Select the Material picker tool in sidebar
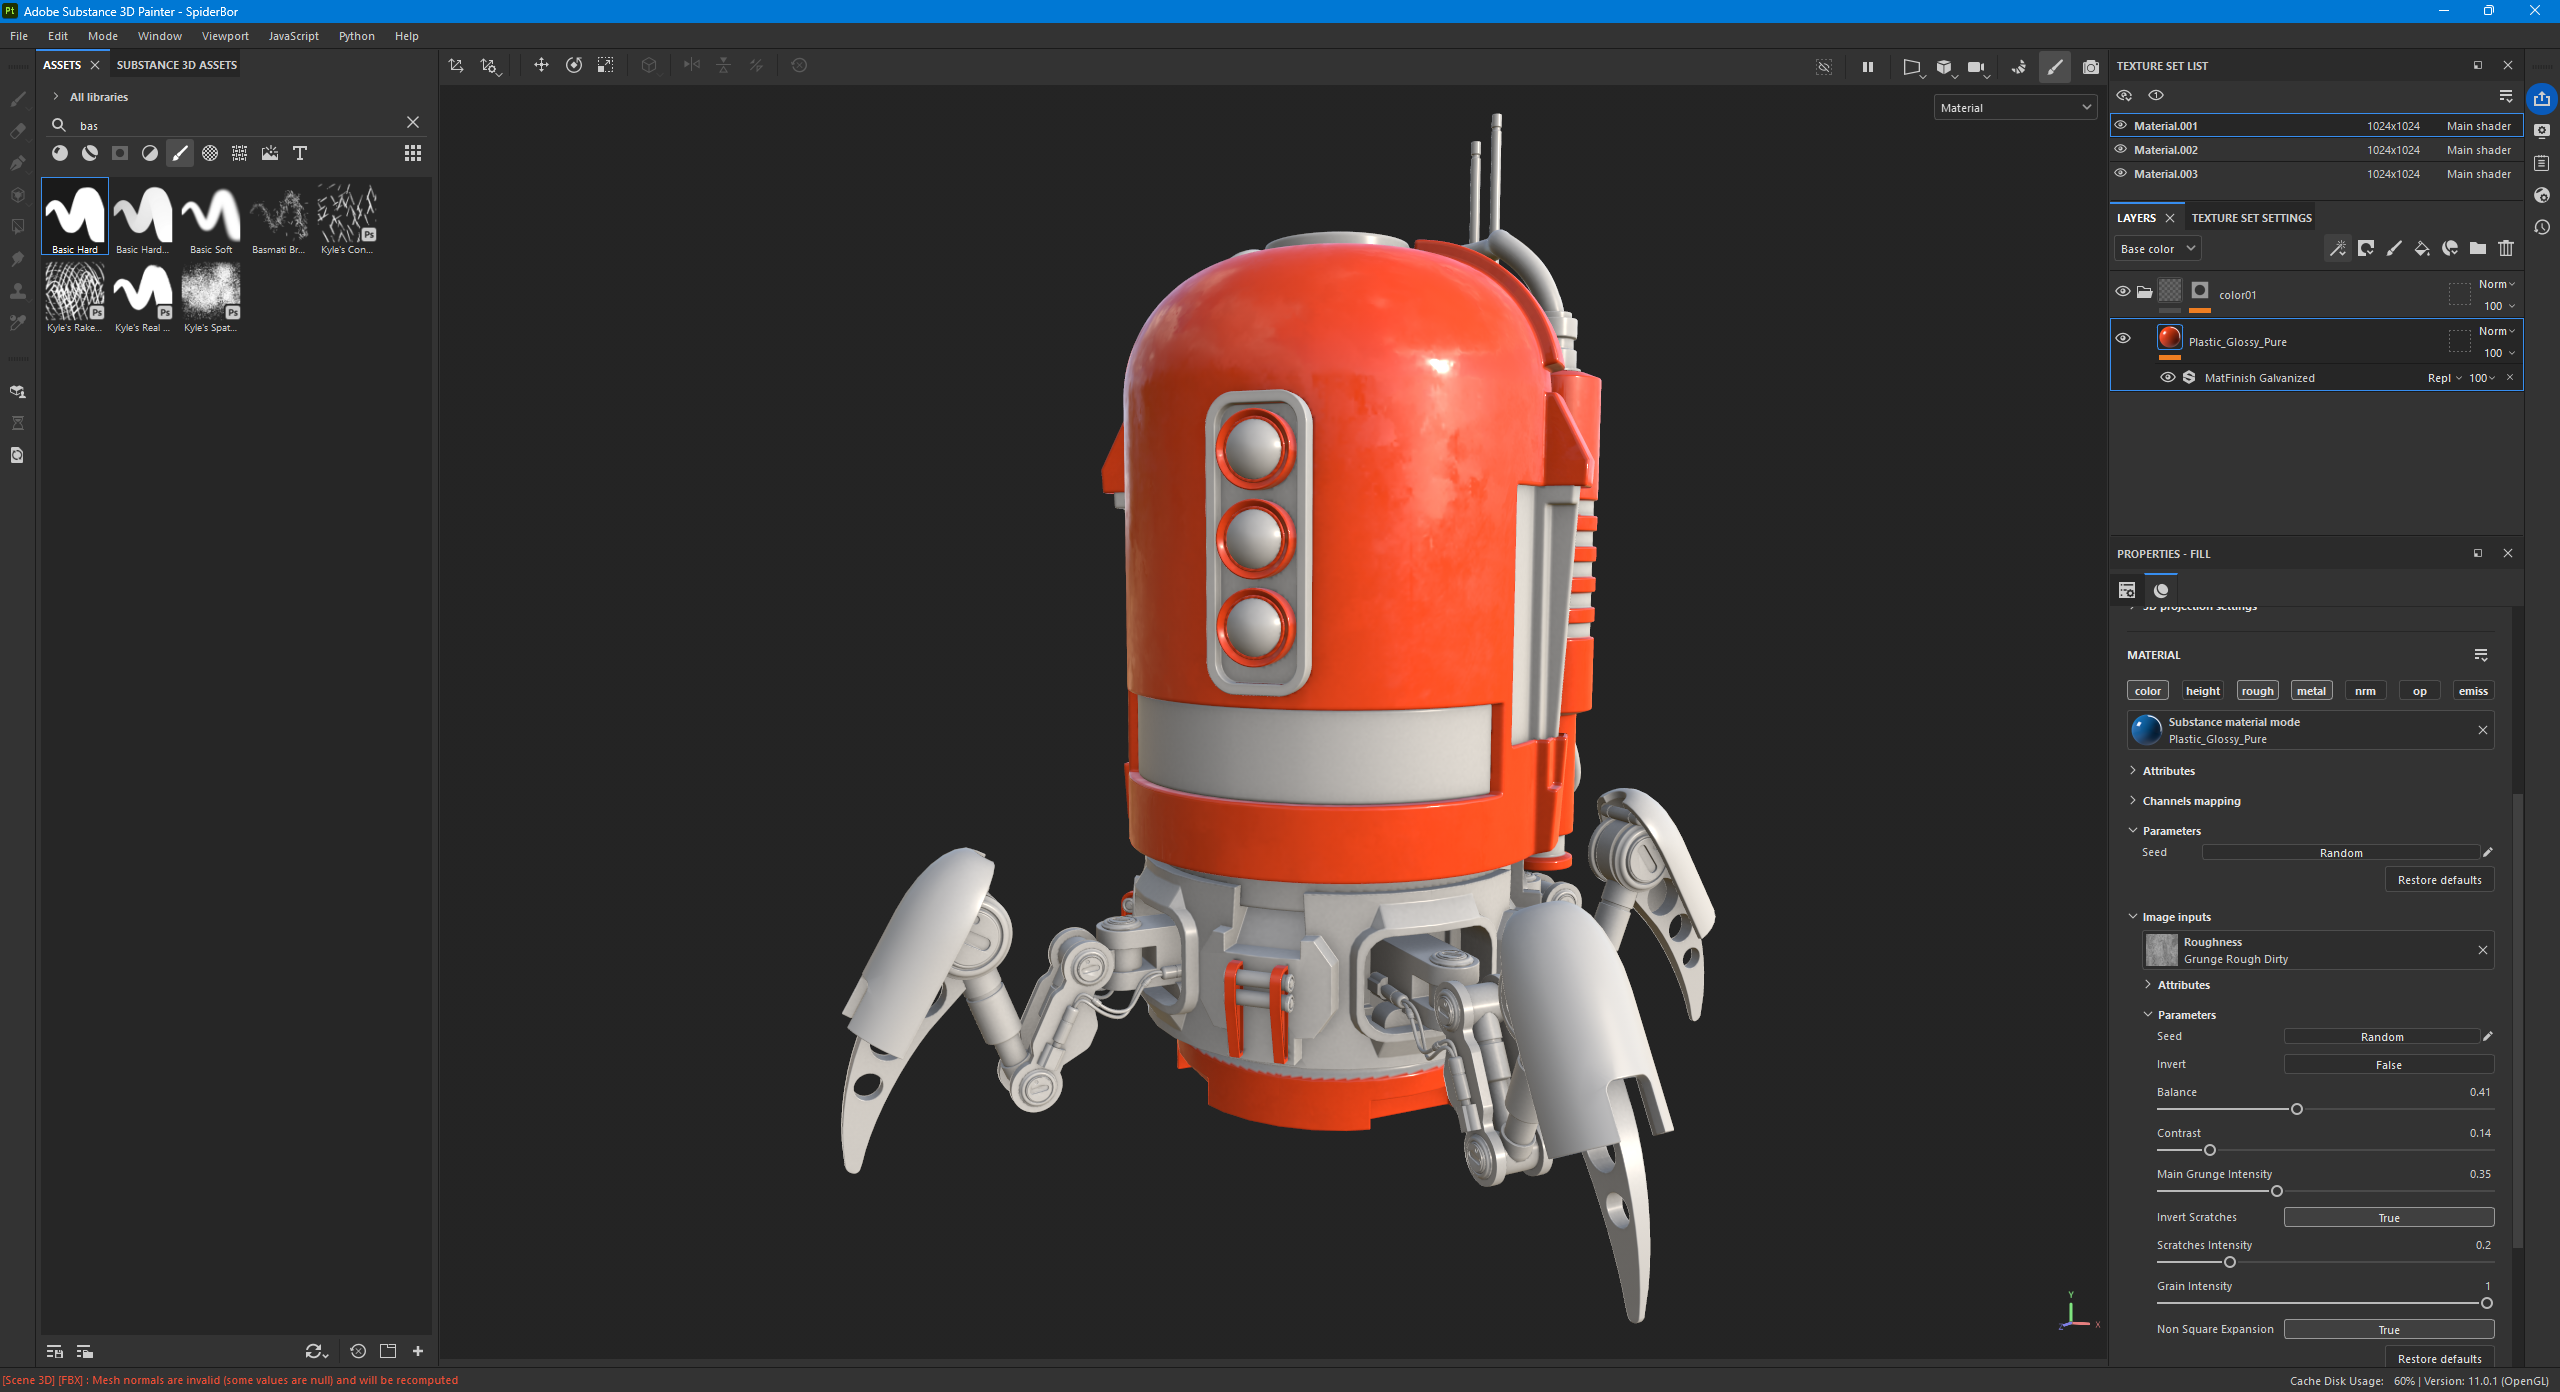This screenshot has height=1392, width=2560. (x=17, y=323)
